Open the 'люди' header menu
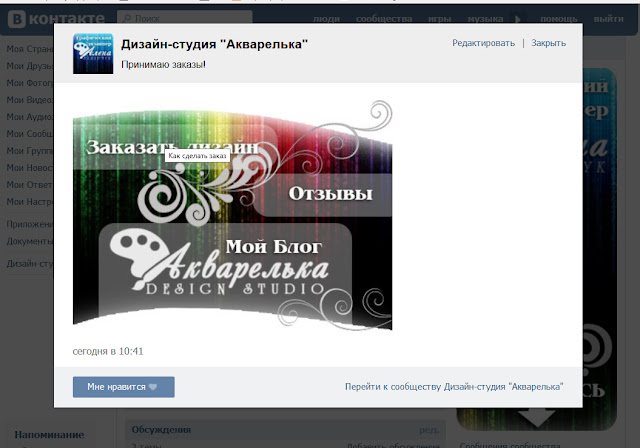 tap(326, 19)
